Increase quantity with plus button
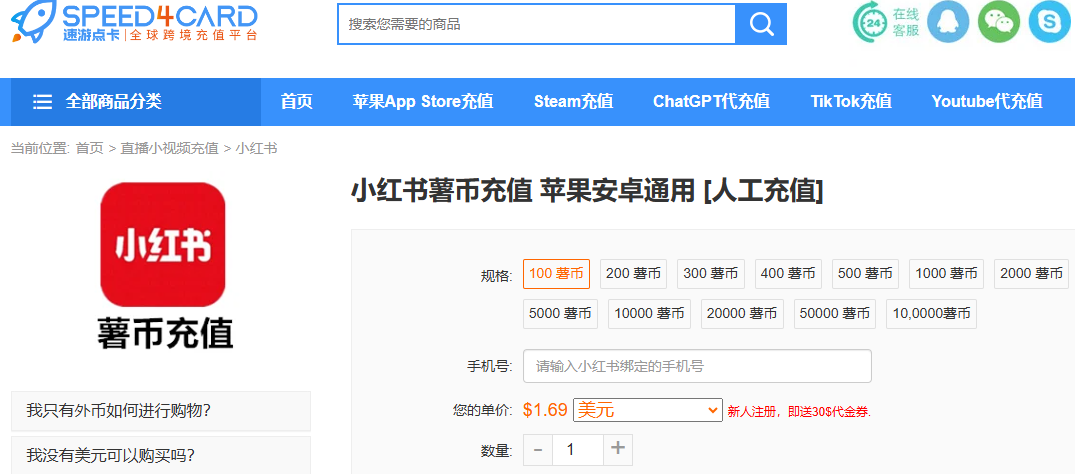1075x474 pixels. pyautogui.click(x=618, y=449)
